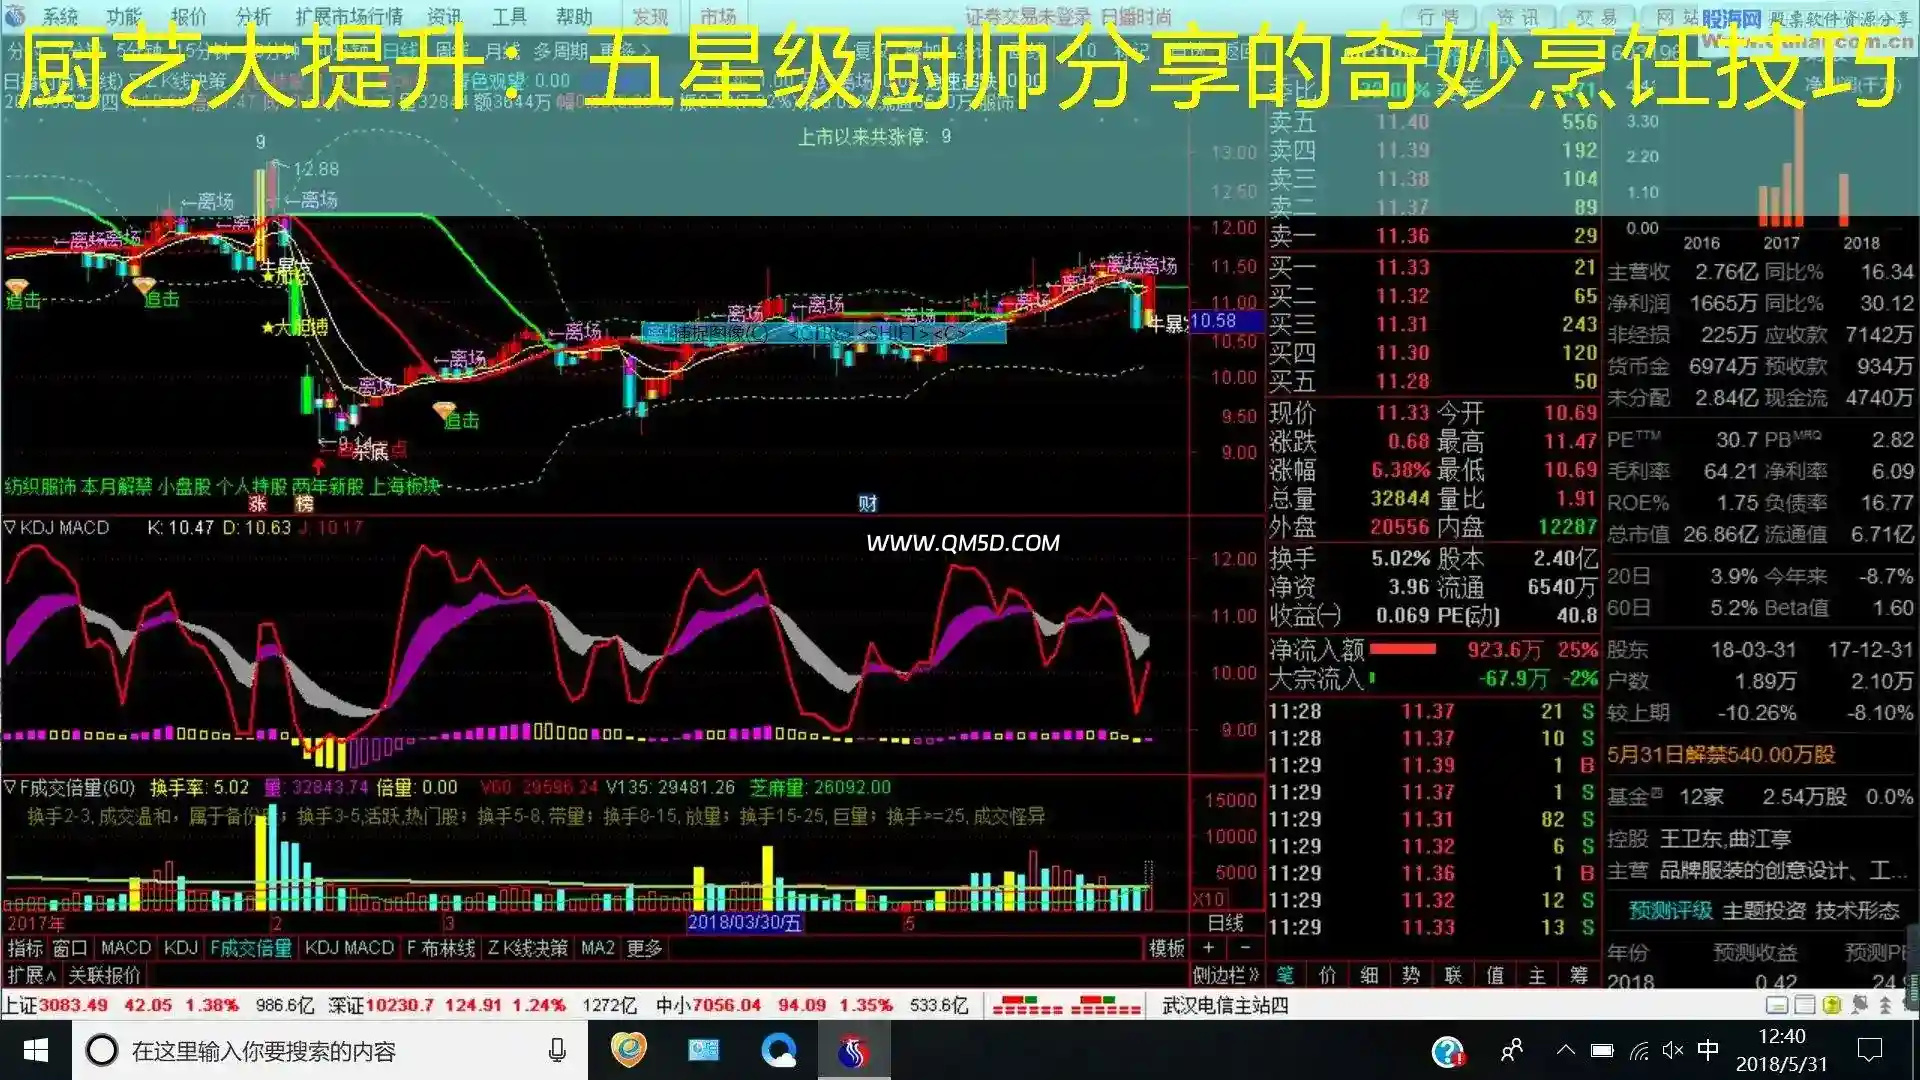Screen dimensions: 1920x1080
Task: Click the 10.58 price axis marker
Action: coord(1226,321)
